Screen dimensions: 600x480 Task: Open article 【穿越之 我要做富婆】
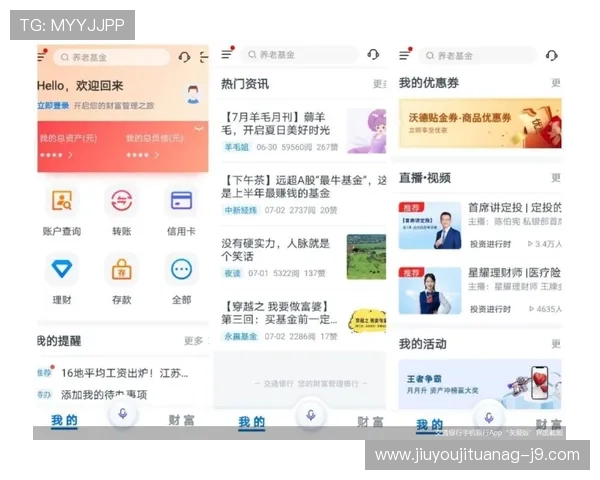pos(279,313)
